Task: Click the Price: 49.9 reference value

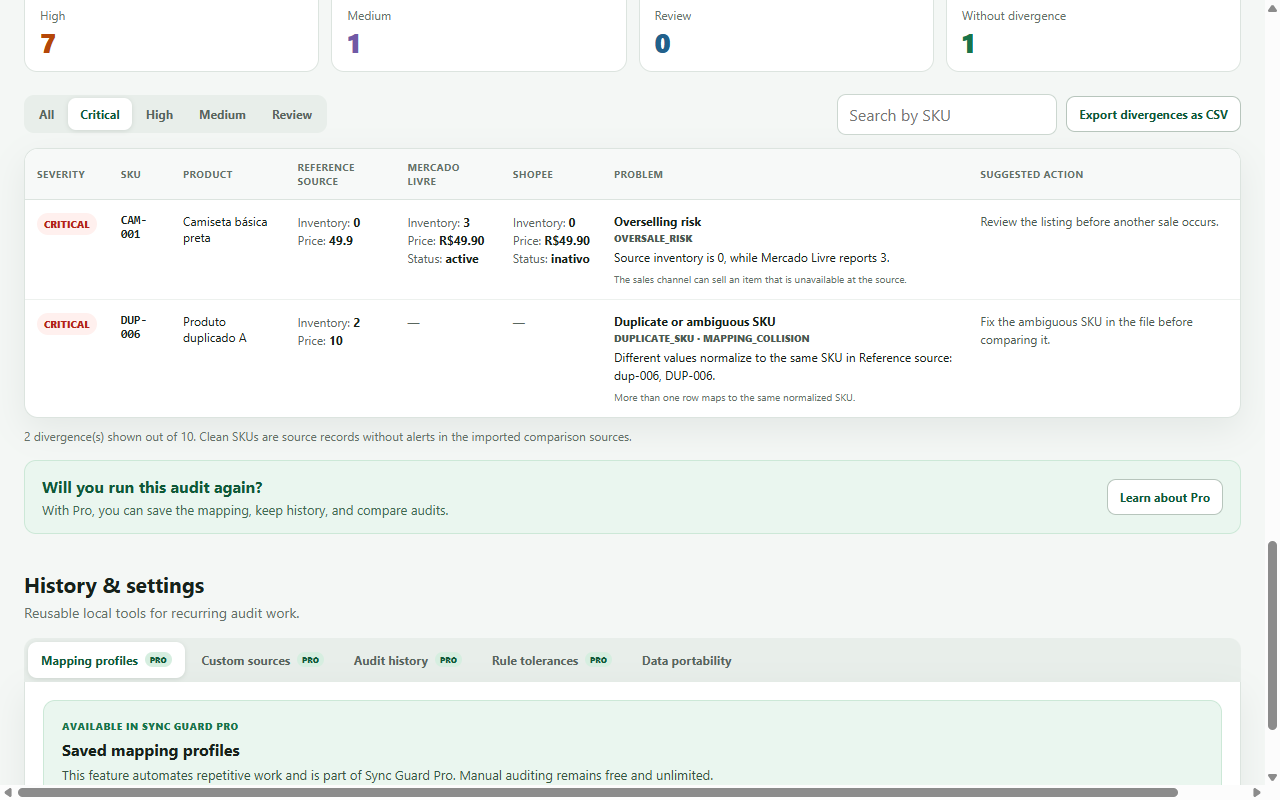Action: (325, 241)
